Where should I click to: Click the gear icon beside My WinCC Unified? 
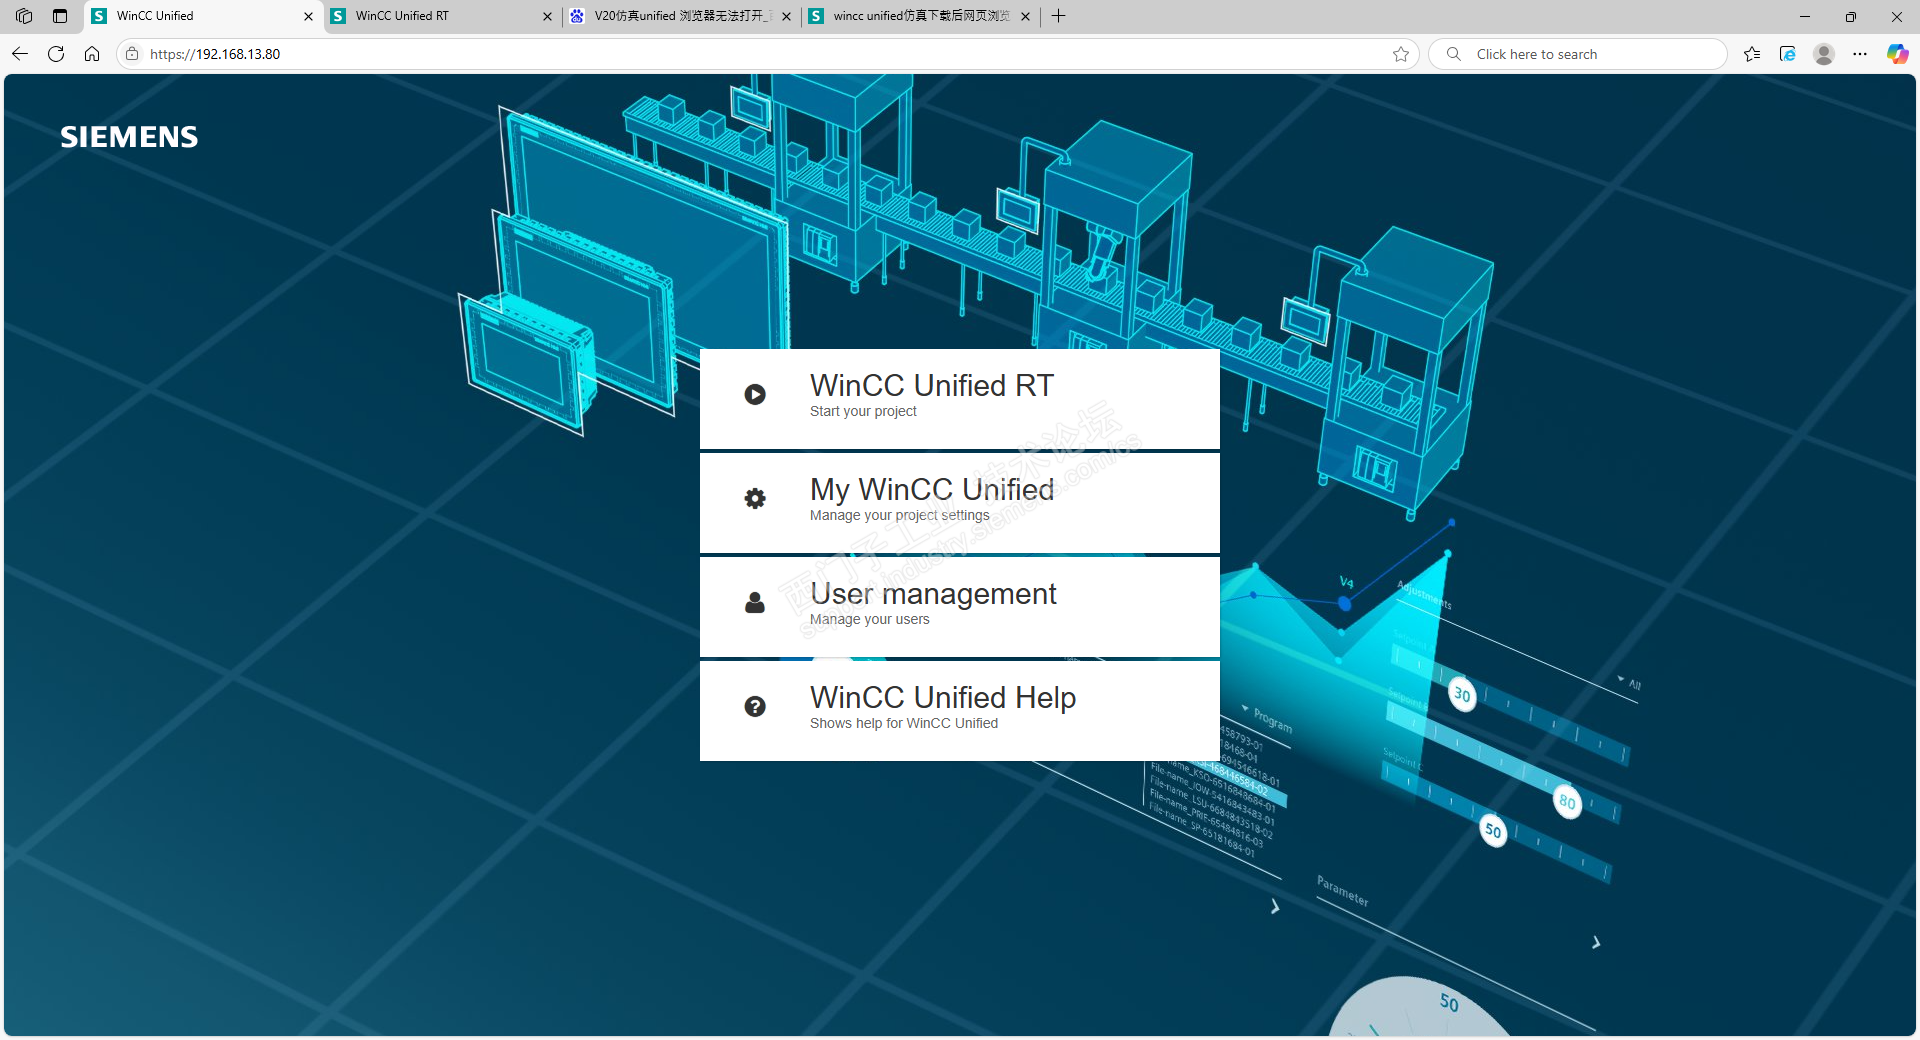[x=755, y=498]
